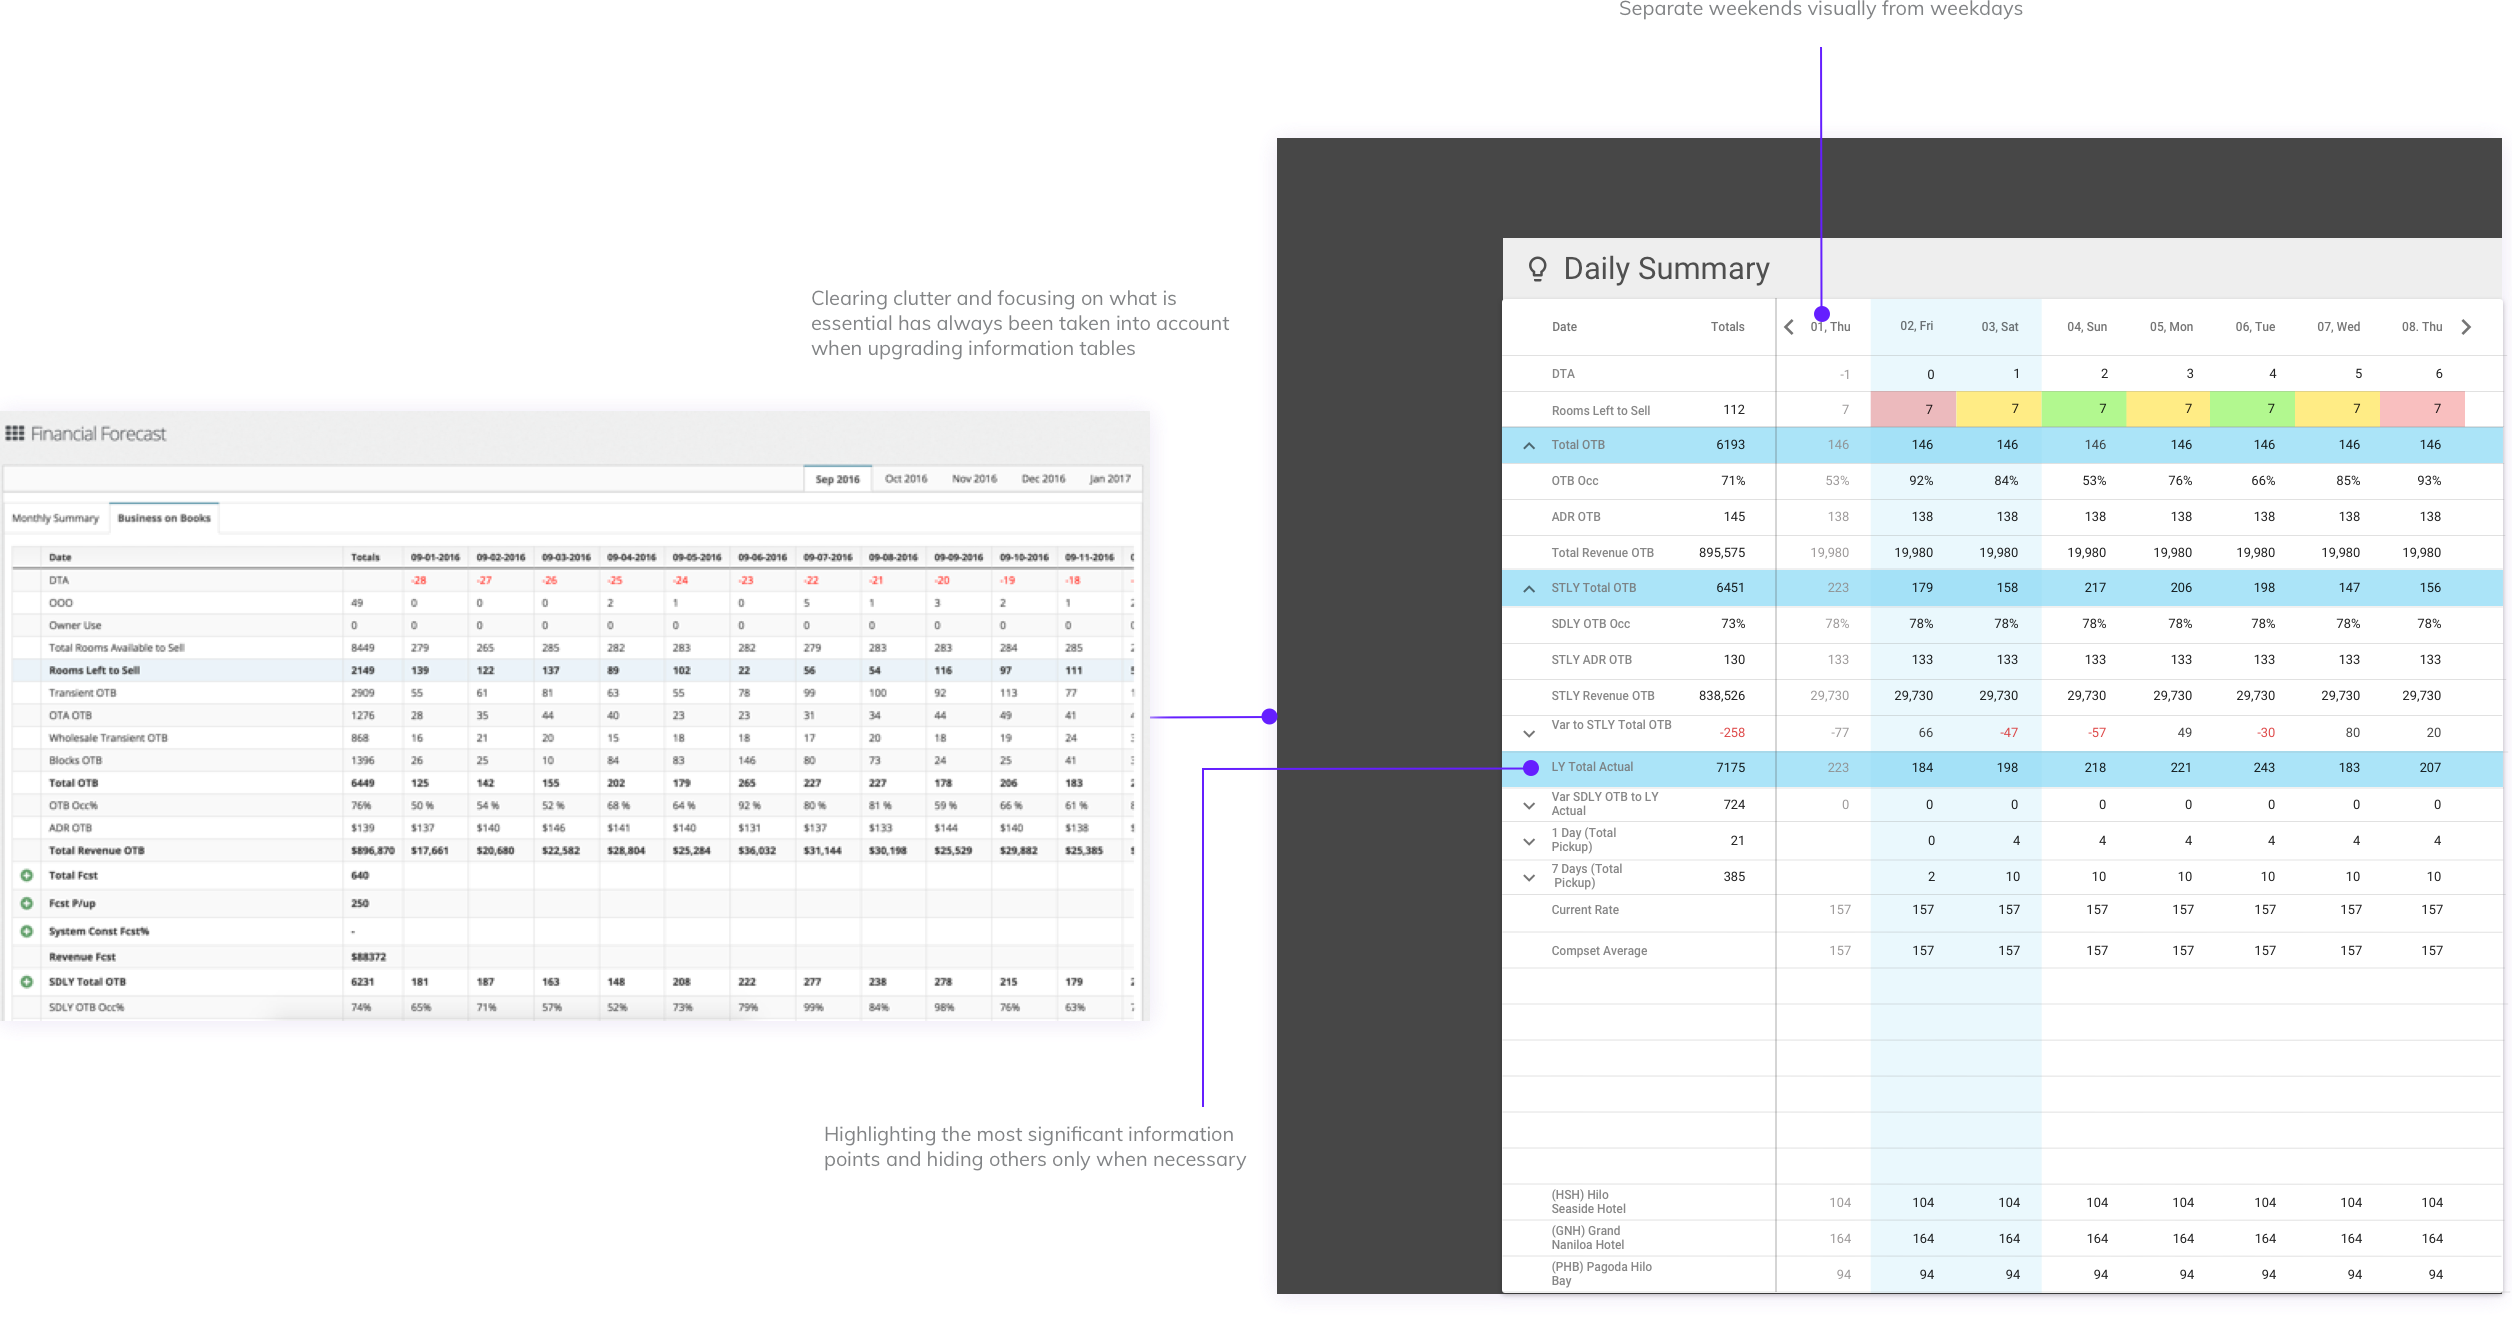The width and height of the screenshot is (2512, 1321).
Task: Click the lightbulb icon beside Daily Summary
Action: [1538, 268]
